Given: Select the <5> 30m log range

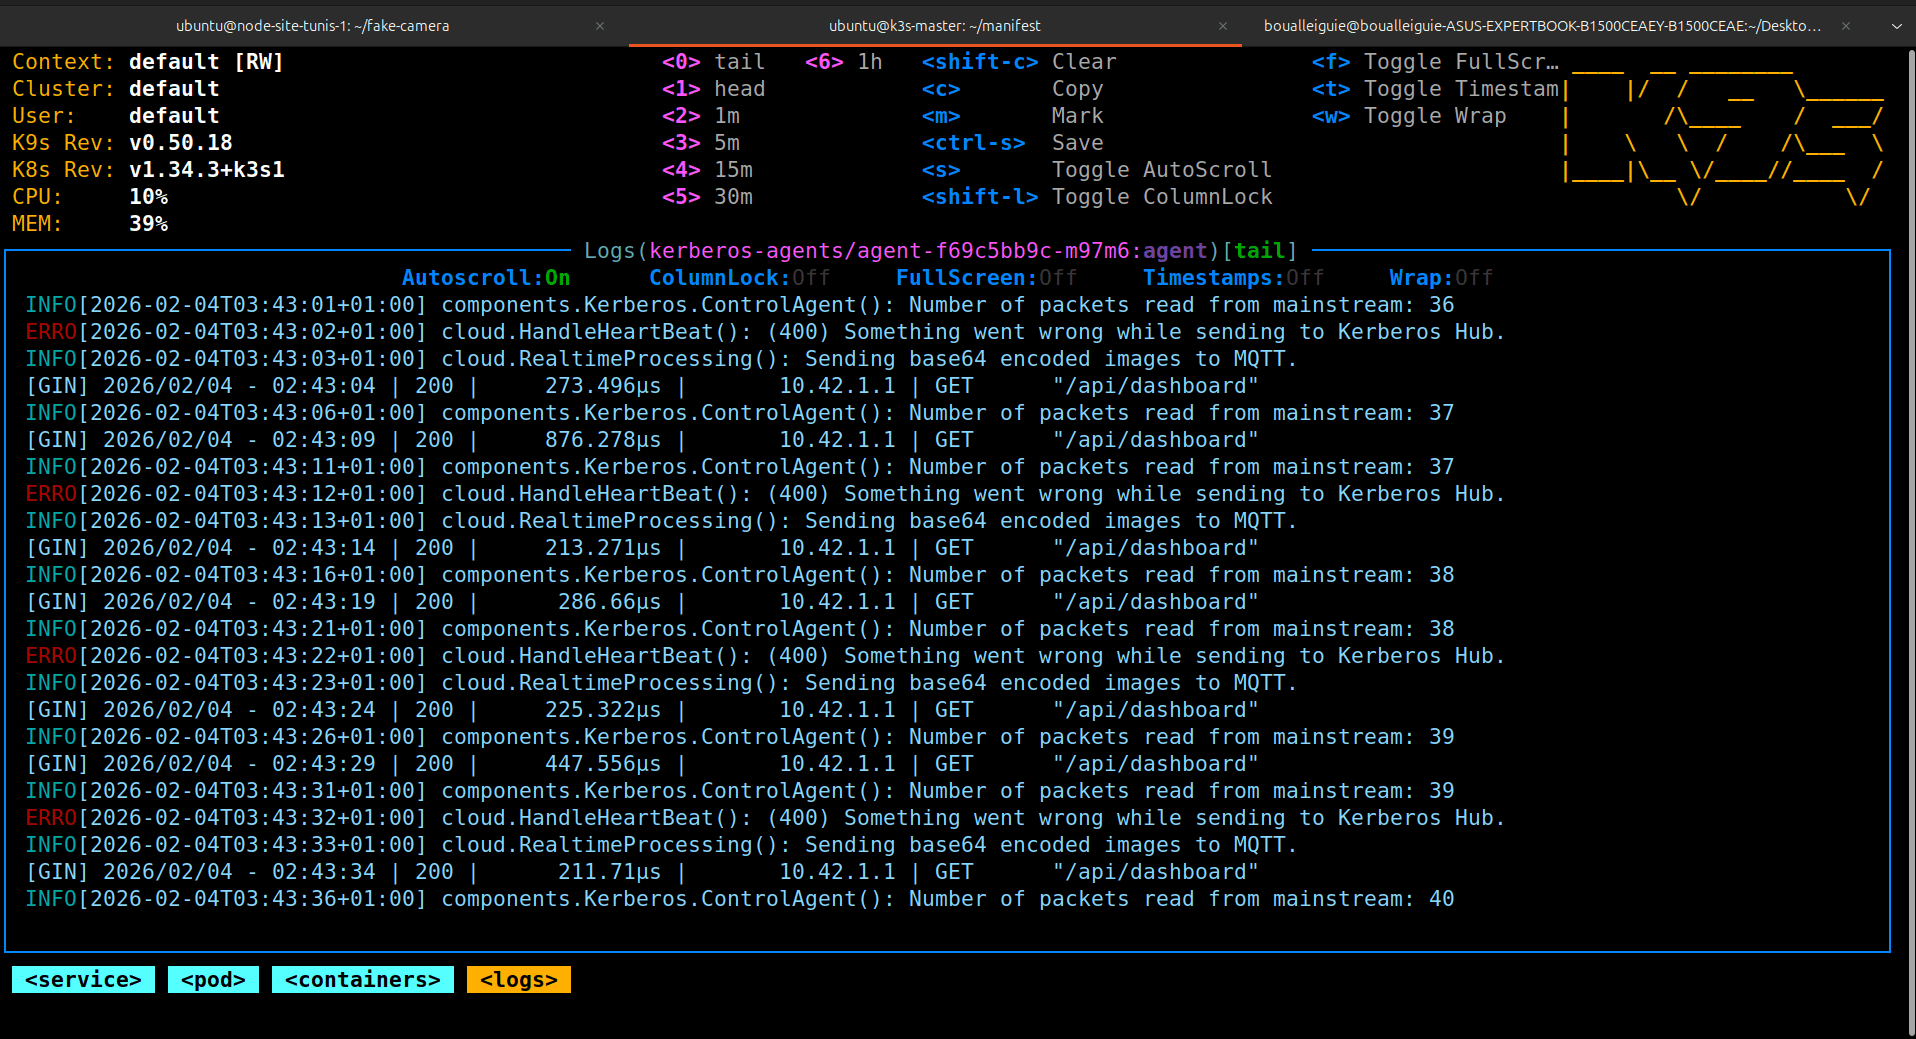Looking at the screenshot, I should pyautogui.click(x=707, y=197).
